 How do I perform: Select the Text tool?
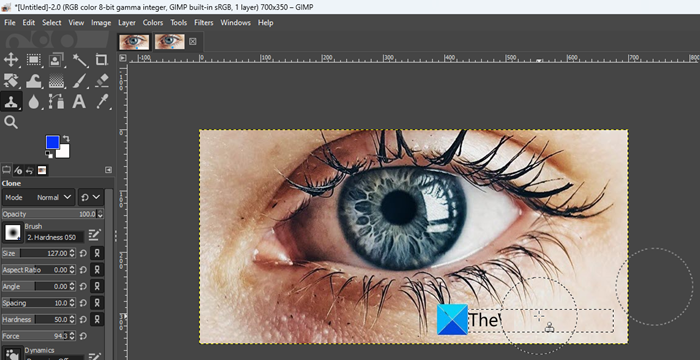(x=79, y=102)
